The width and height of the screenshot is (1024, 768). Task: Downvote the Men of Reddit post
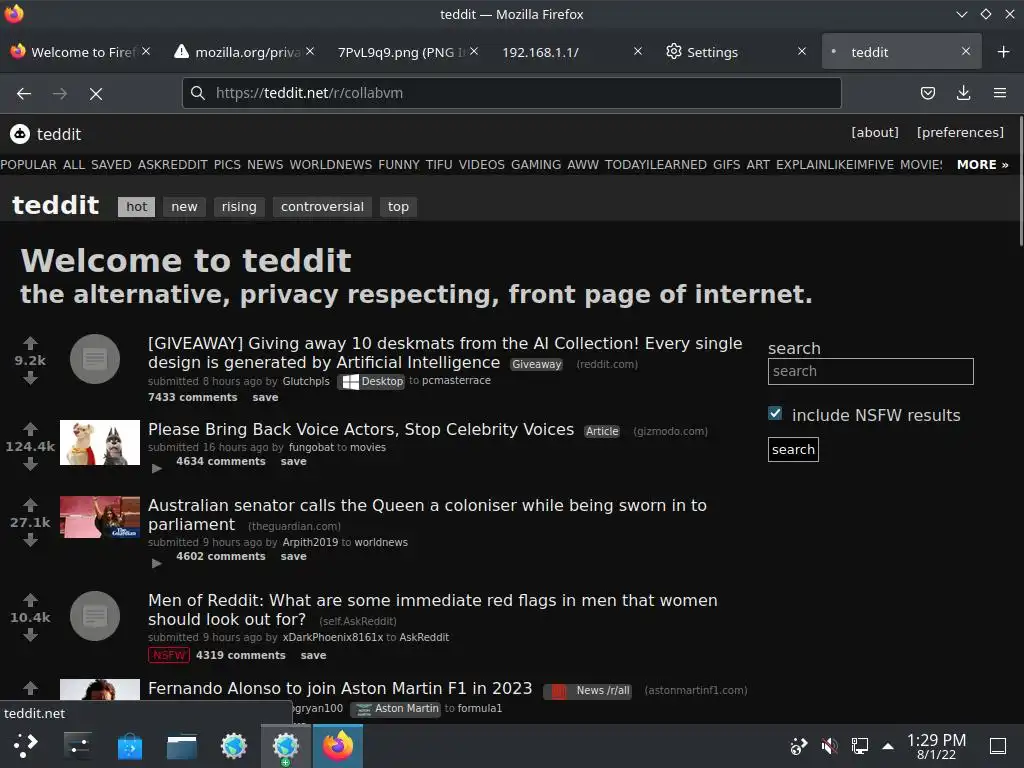30,635
